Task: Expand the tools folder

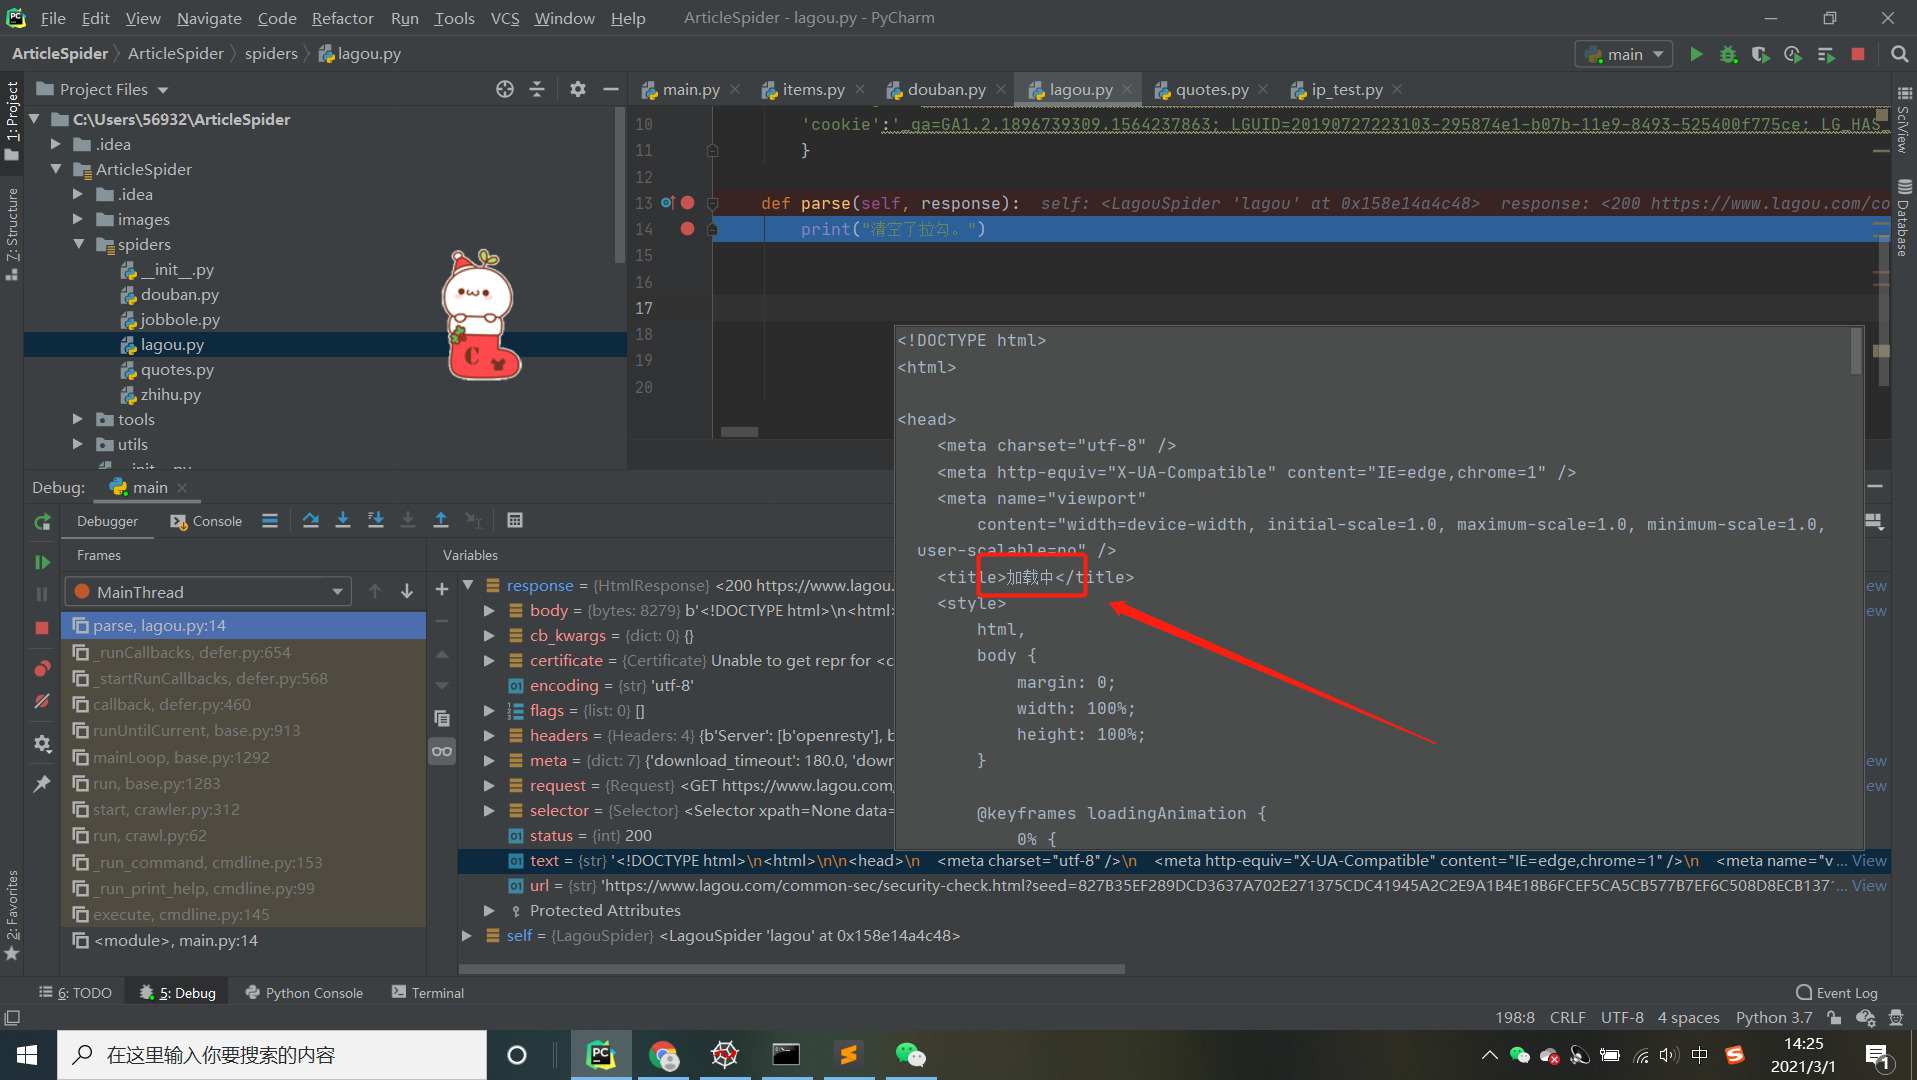Action: pos(78,419)
